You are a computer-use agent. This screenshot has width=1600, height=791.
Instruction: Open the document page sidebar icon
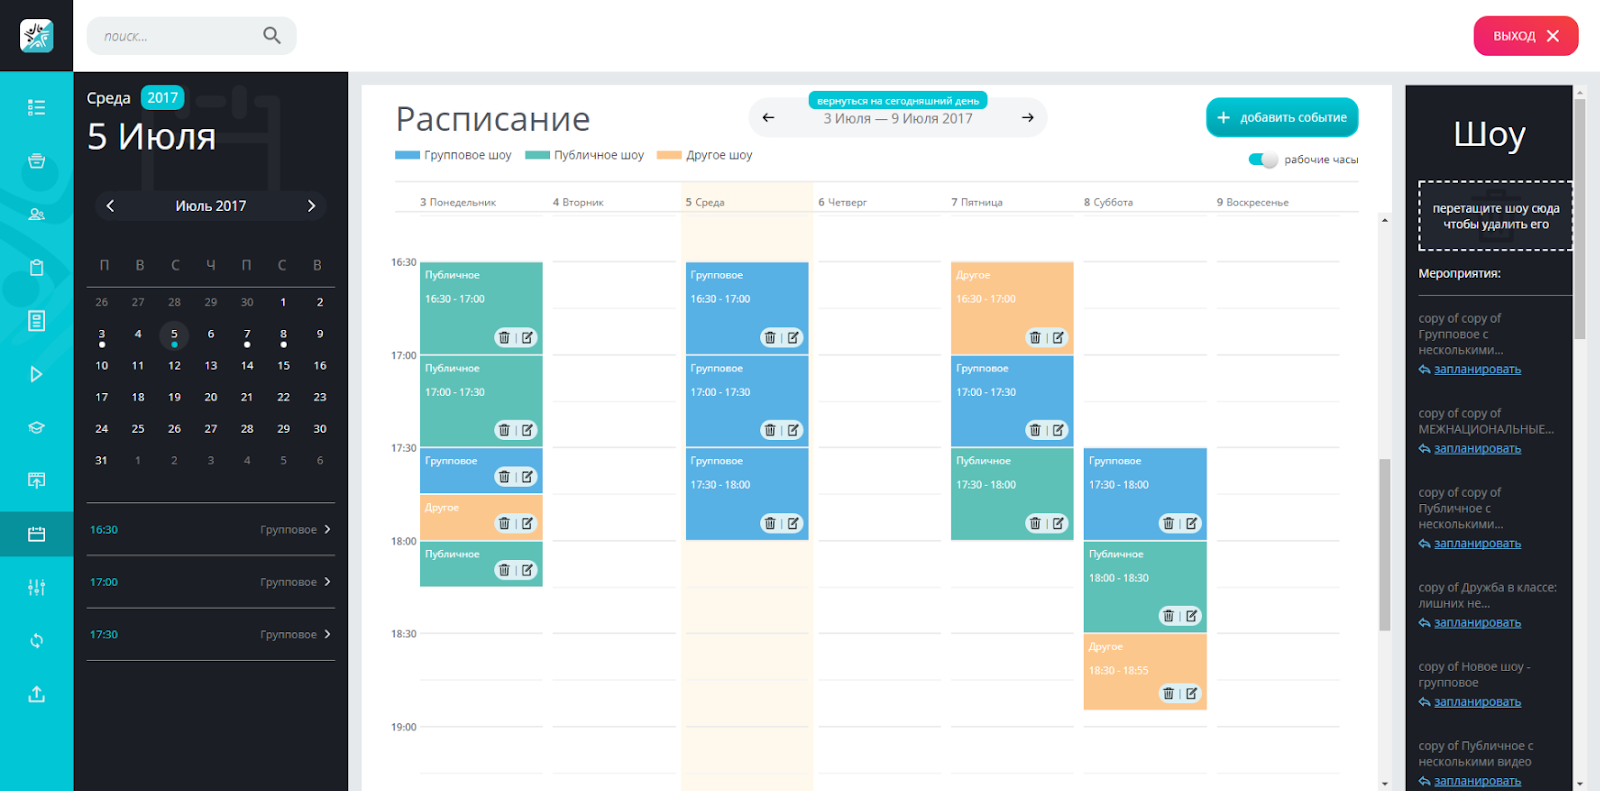(36, 321)
